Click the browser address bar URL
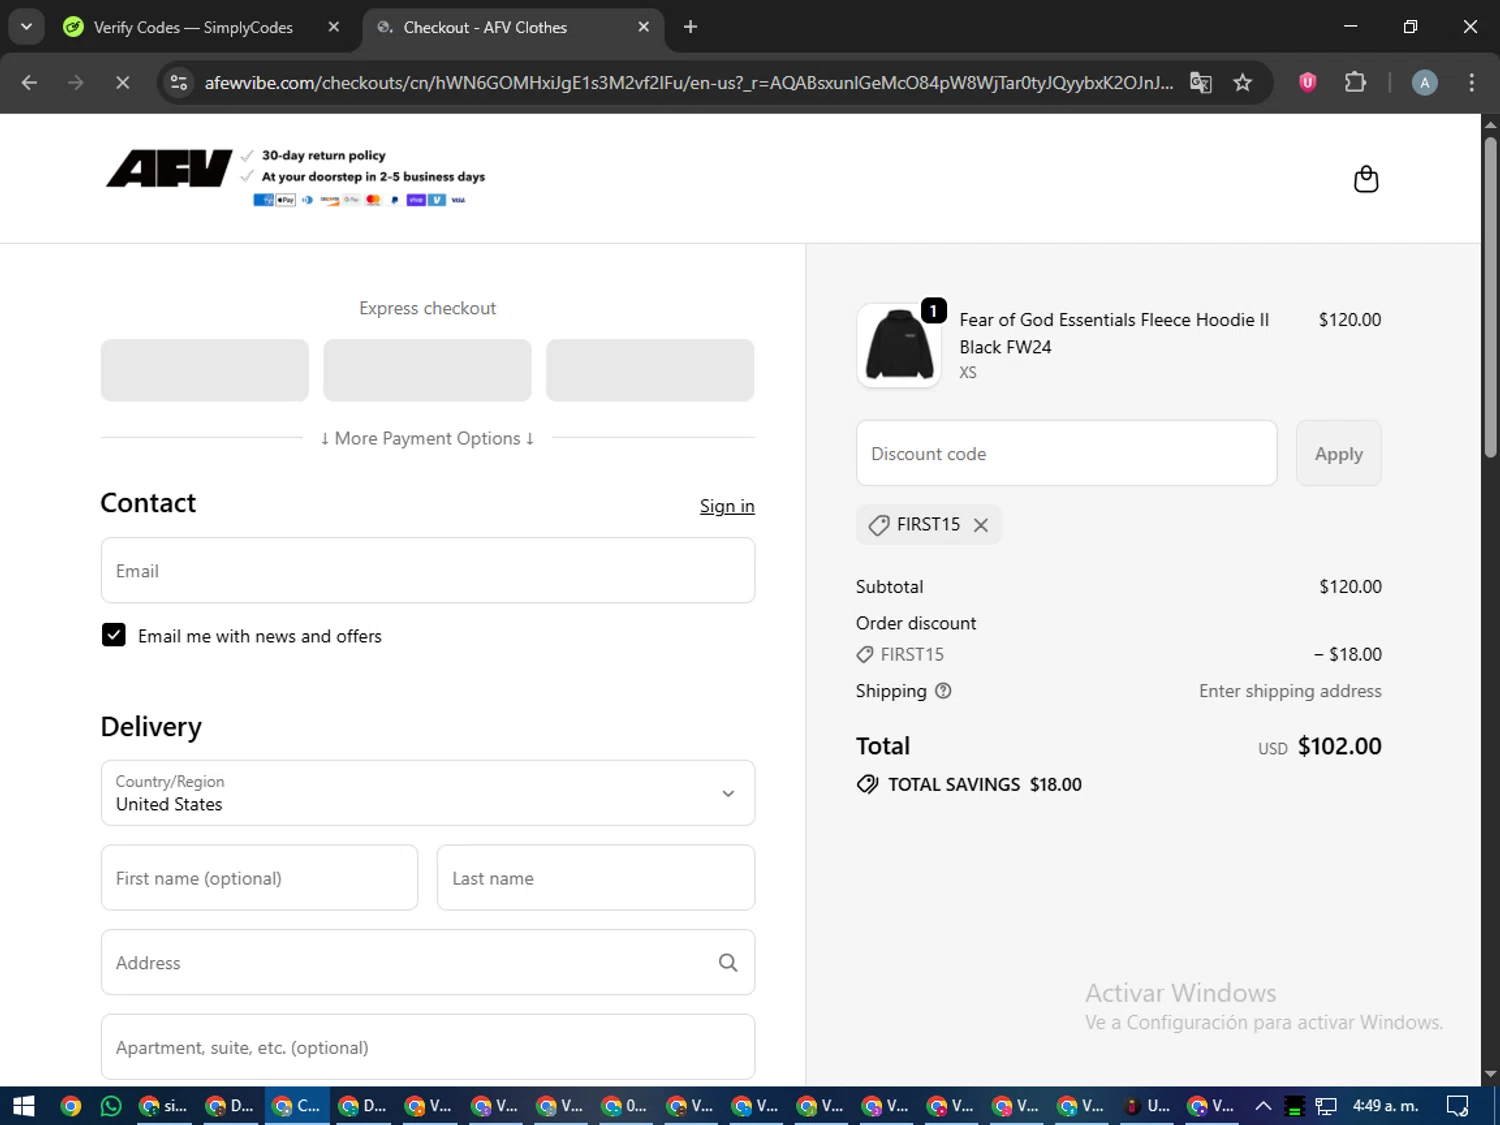Viewport: 1500px width, 1125px height. [688, 83]
